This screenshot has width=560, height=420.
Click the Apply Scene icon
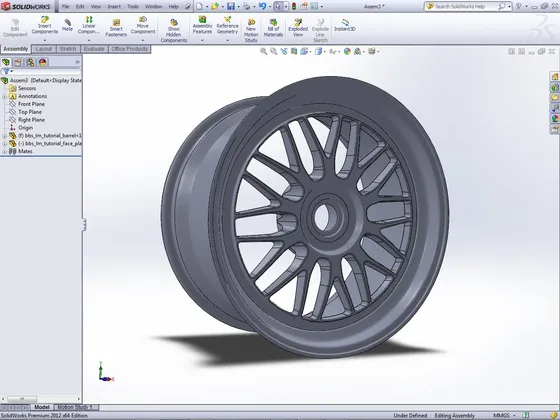point(357,51)
